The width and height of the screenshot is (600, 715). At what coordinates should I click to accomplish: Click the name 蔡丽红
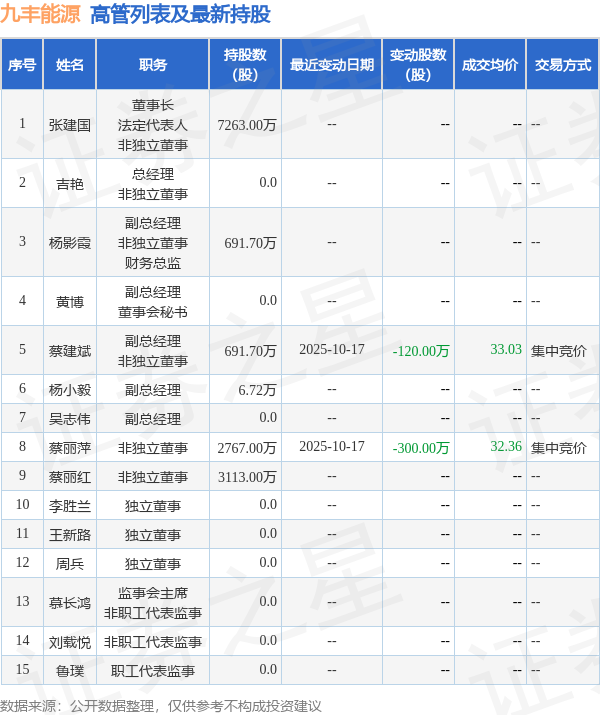tap(70, 477)
